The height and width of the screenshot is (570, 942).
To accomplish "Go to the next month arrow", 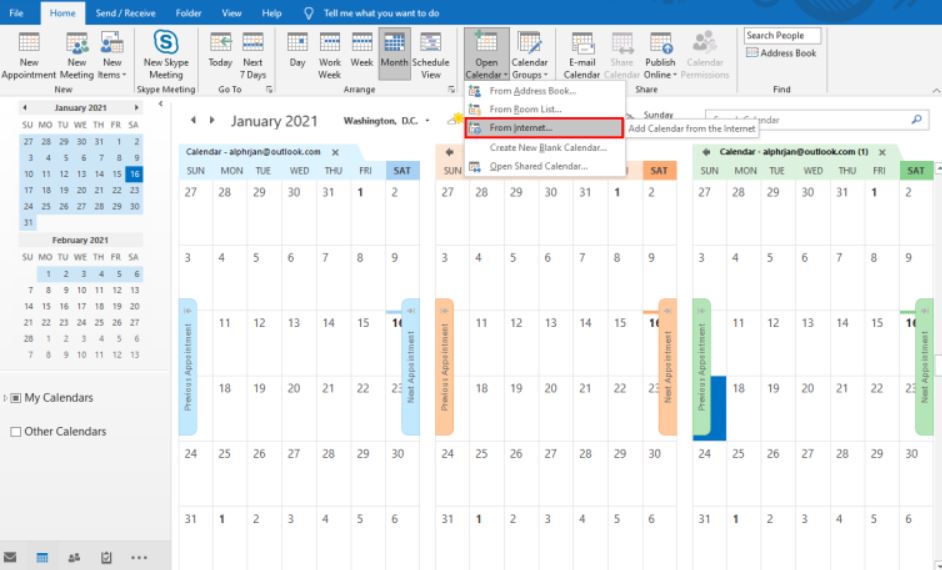I will (211, 120).
